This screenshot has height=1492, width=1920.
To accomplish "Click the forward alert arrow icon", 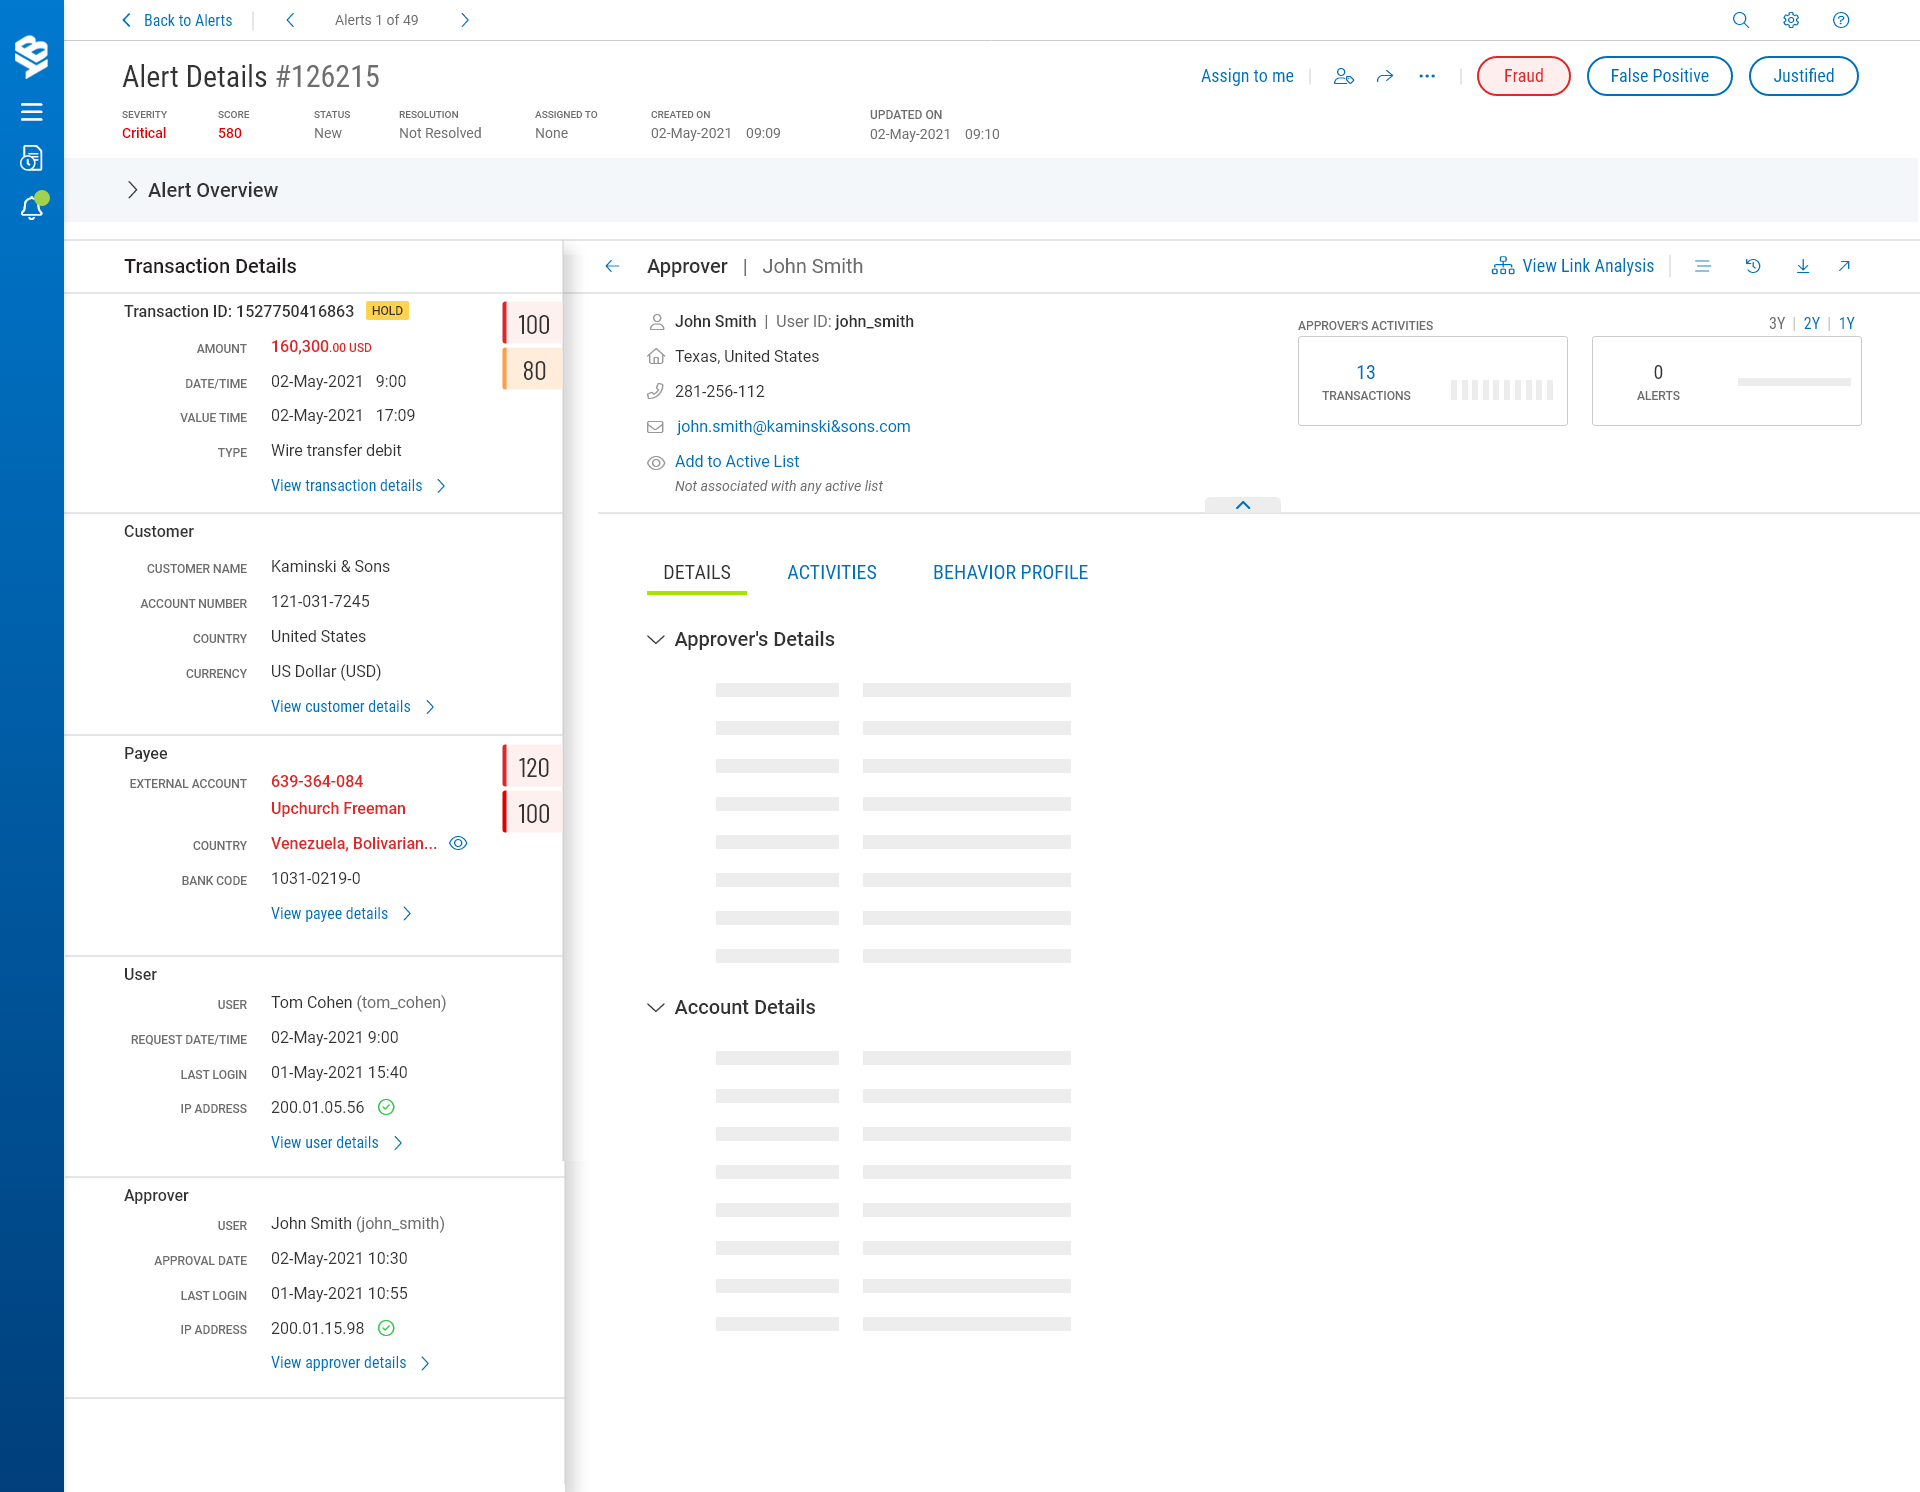I will tap(1385, 76).
